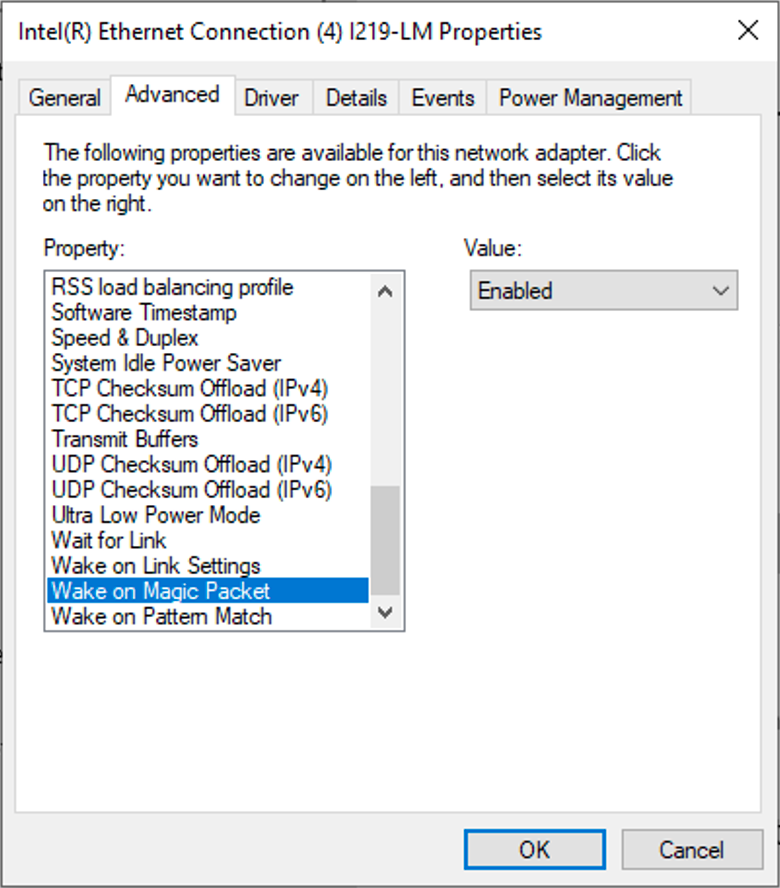
Task: Choose UDP Checksum Offload (IPv6)
Action: [x=208, y=490]
